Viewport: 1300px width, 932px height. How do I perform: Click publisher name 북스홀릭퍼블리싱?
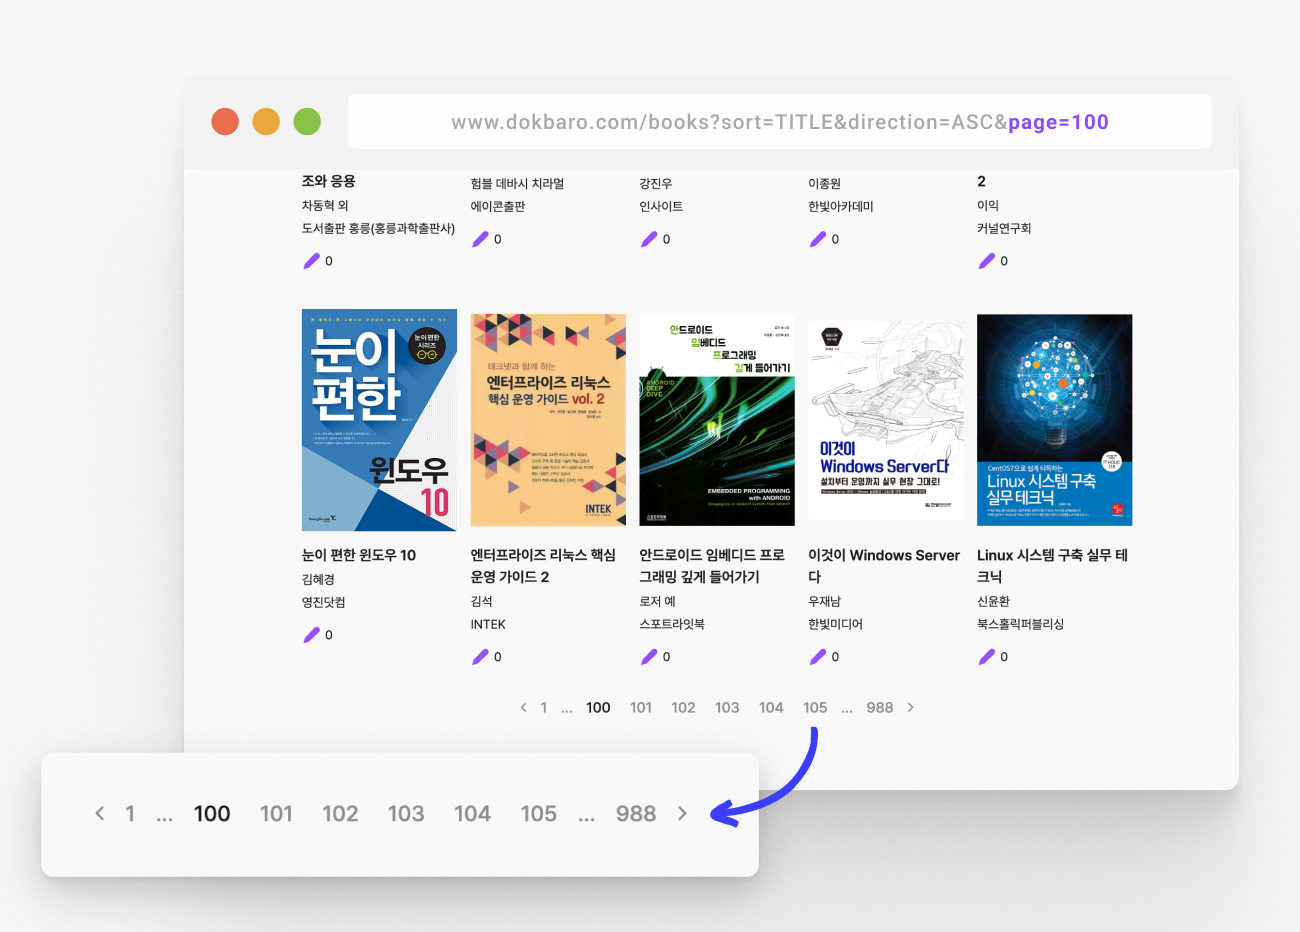(1021, 624)
